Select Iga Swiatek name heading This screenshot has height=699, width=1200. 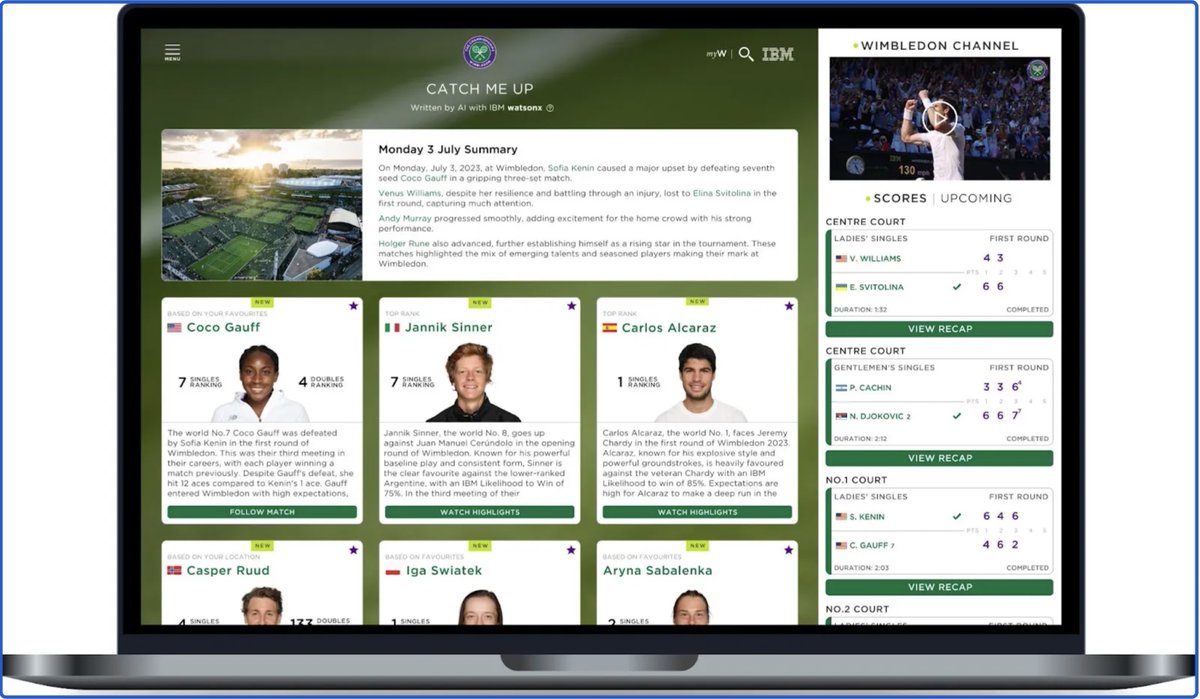coord(443,570)
